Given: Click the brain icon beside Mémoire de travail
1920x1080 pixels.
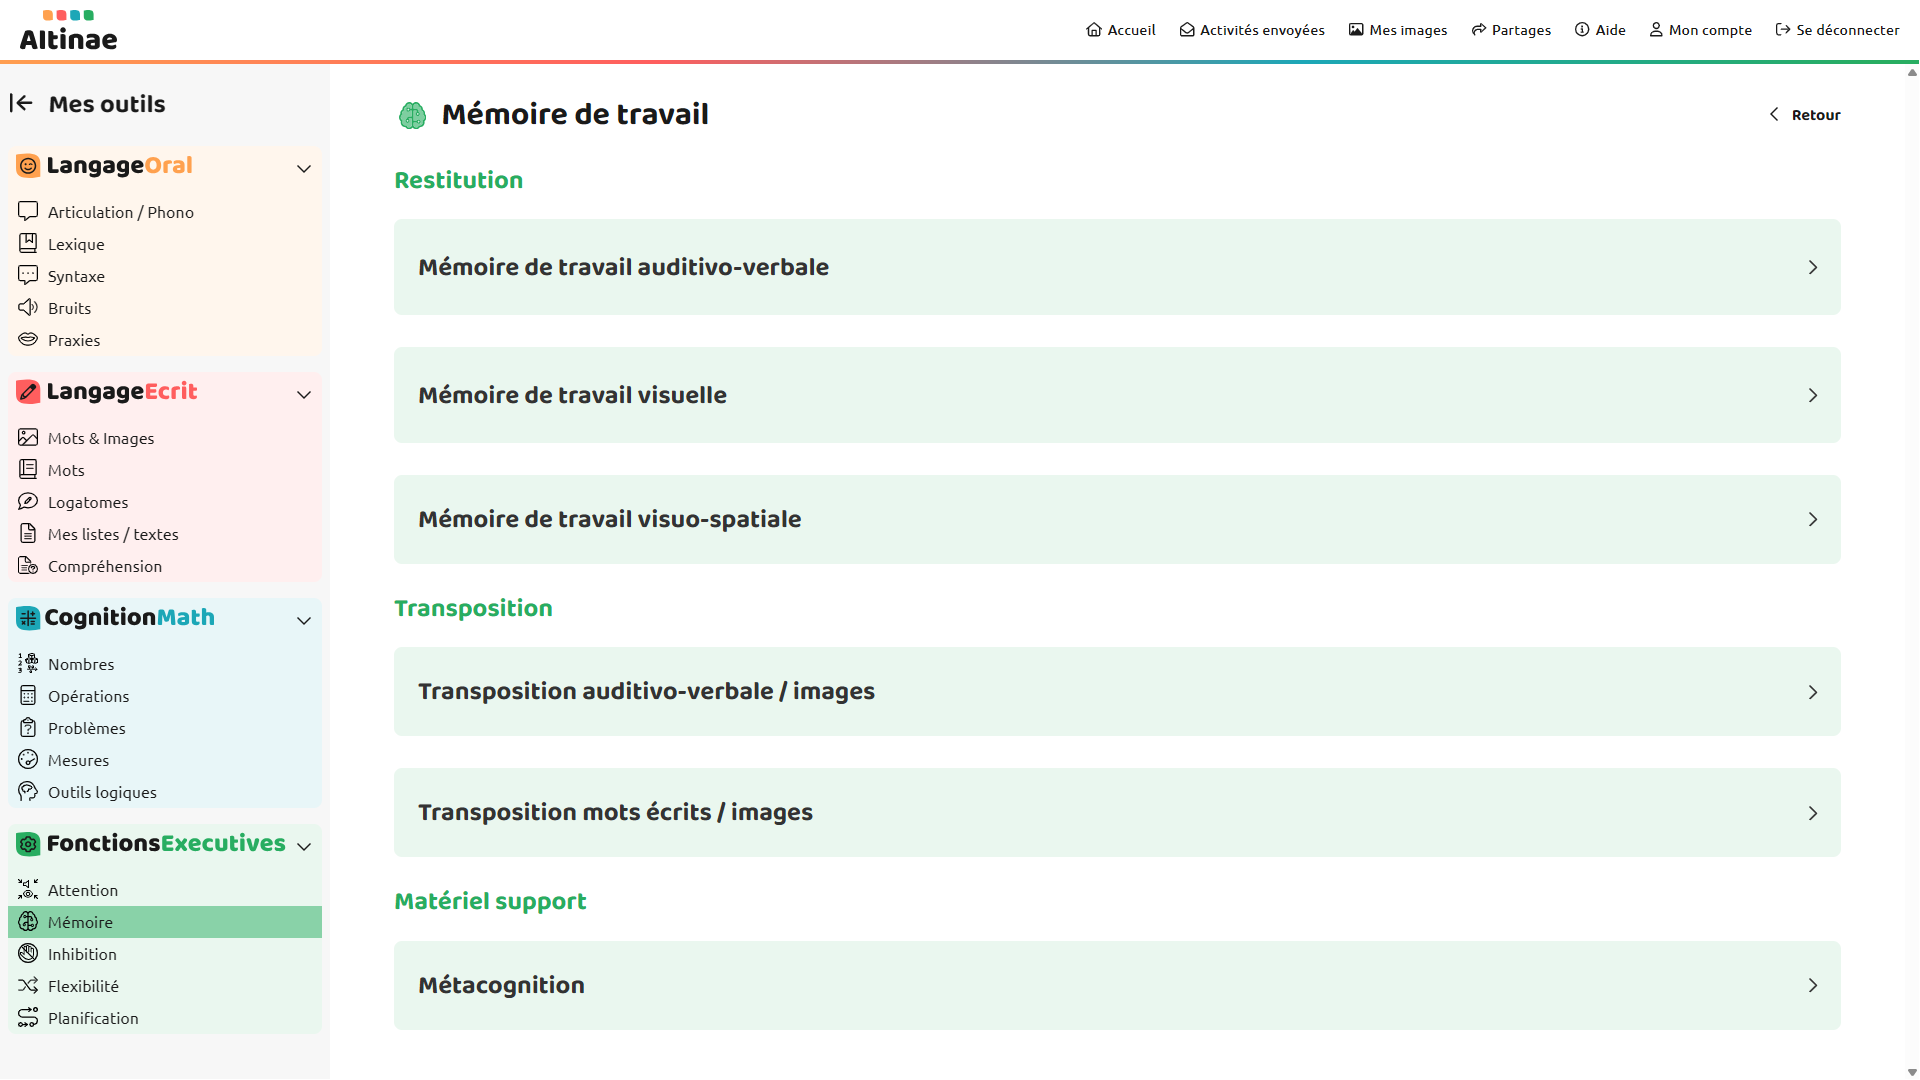Looking at the screenshot, I should click(x=412, y=115).
